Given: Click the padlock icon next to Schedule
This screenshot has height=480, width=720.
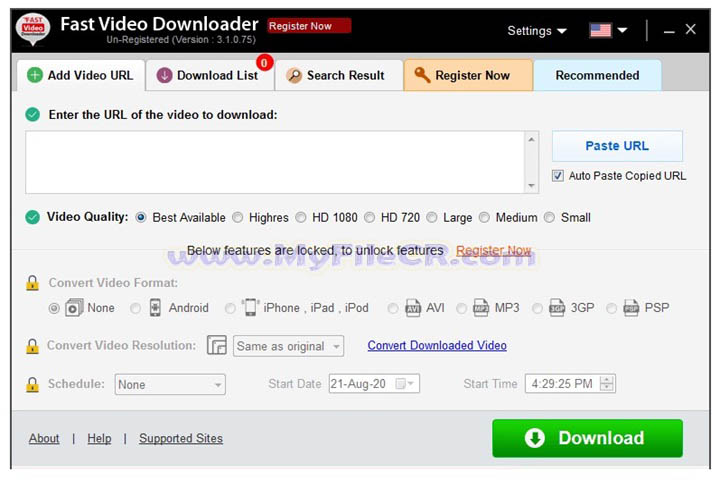Looking at the screenshot, I should [x=32, y=384].
